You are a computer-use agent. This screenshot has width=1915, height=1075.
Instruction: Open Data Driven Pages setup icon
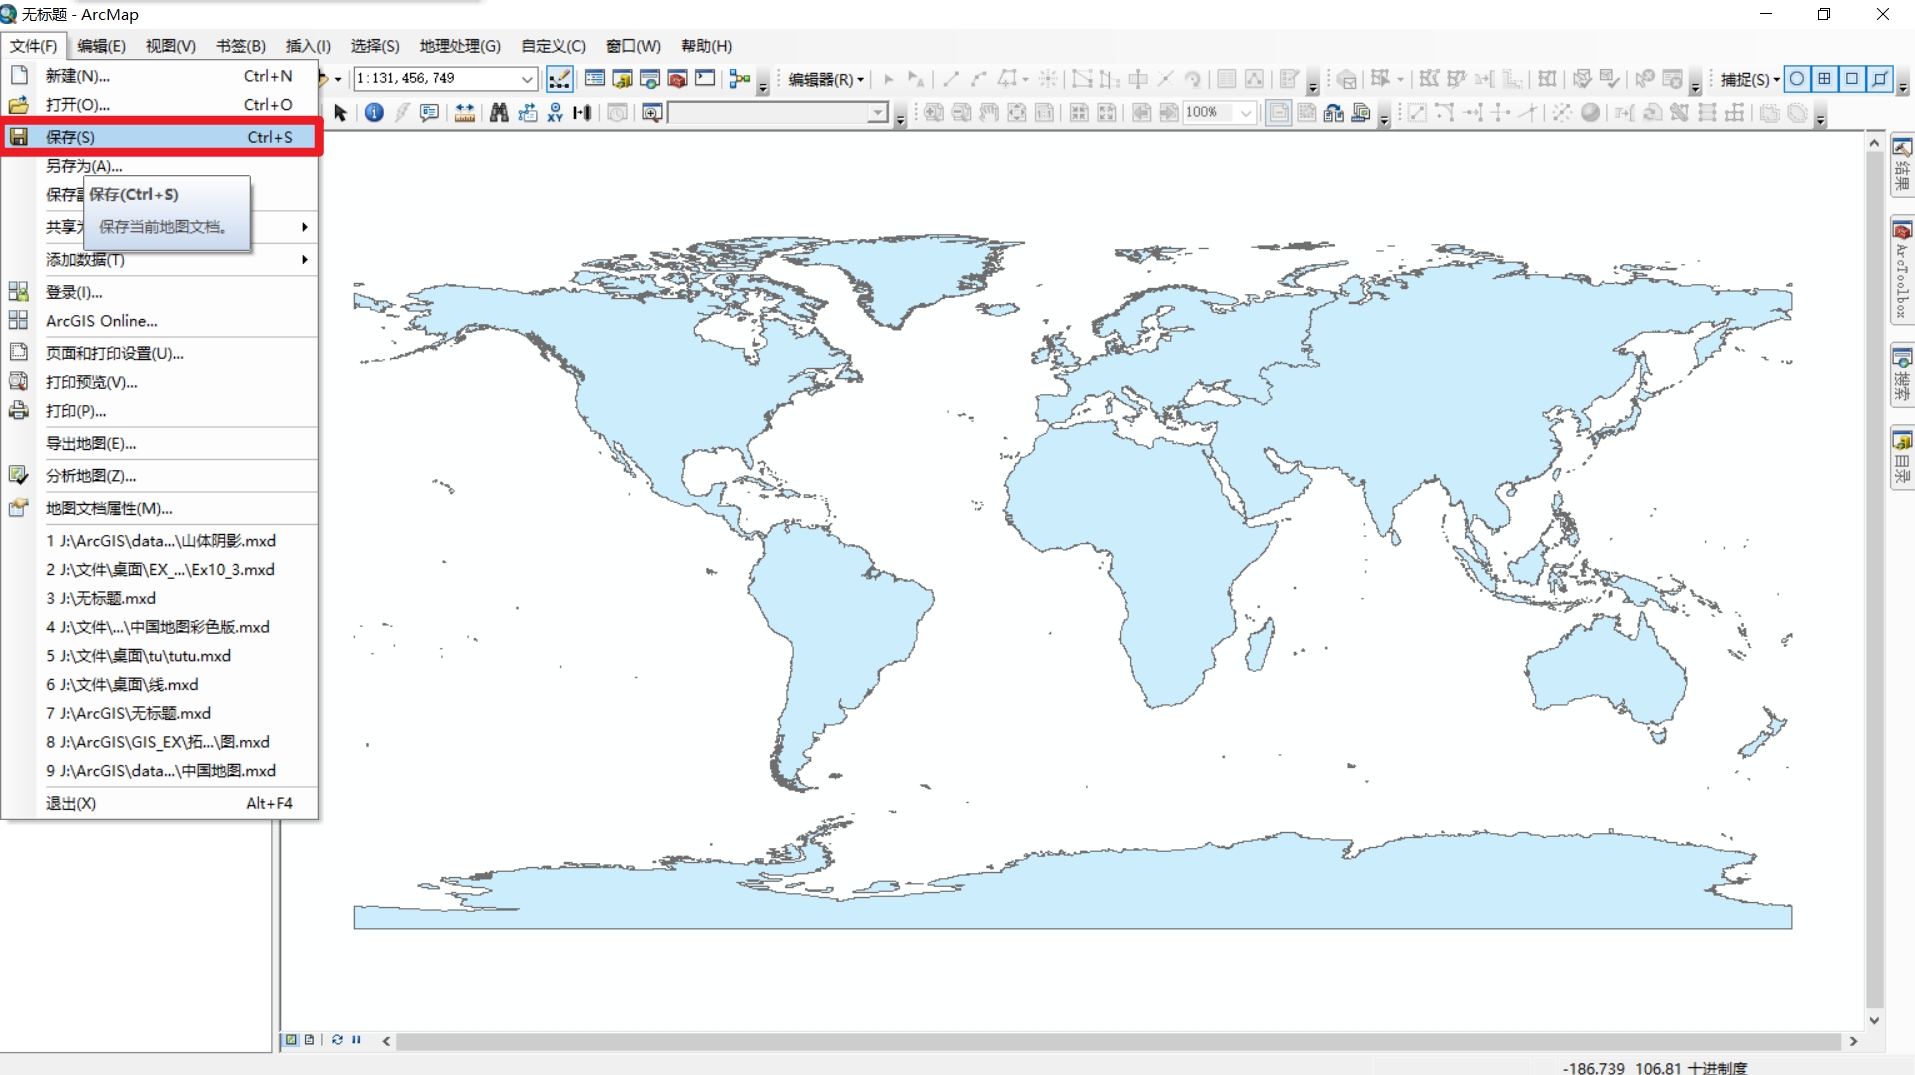(x=1361, y=113)
